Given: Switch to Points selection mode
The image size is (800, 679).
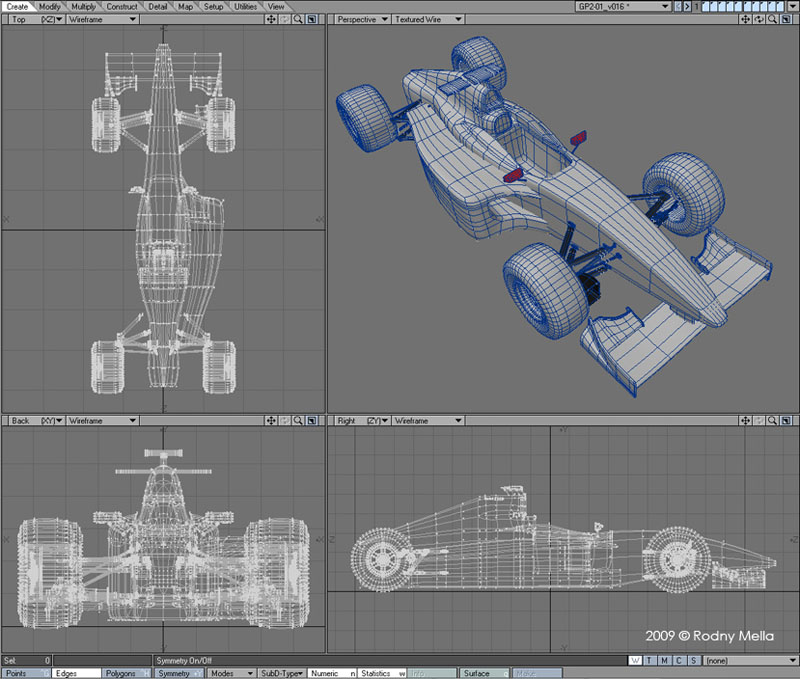Looking at the screenshot, I should point(17,673).
